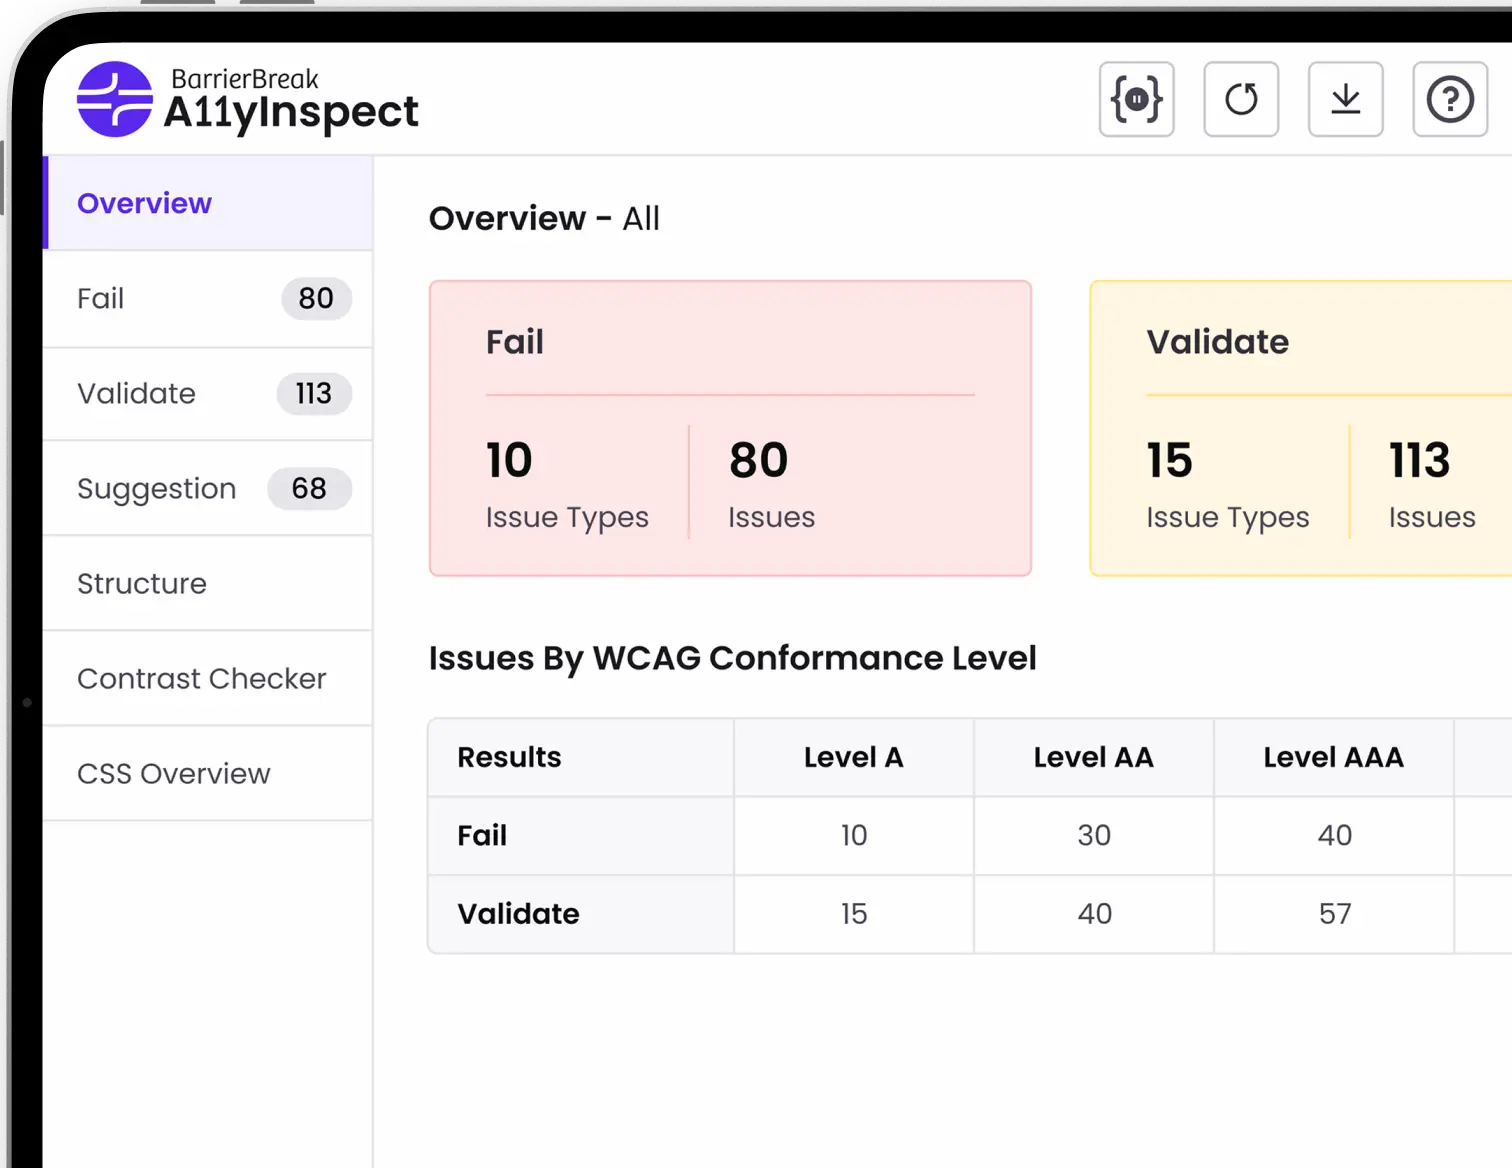This screenshot has height=1168, width=1512.
Task: Open the yellow Validate summary card
Action: tap(1300, 428)
